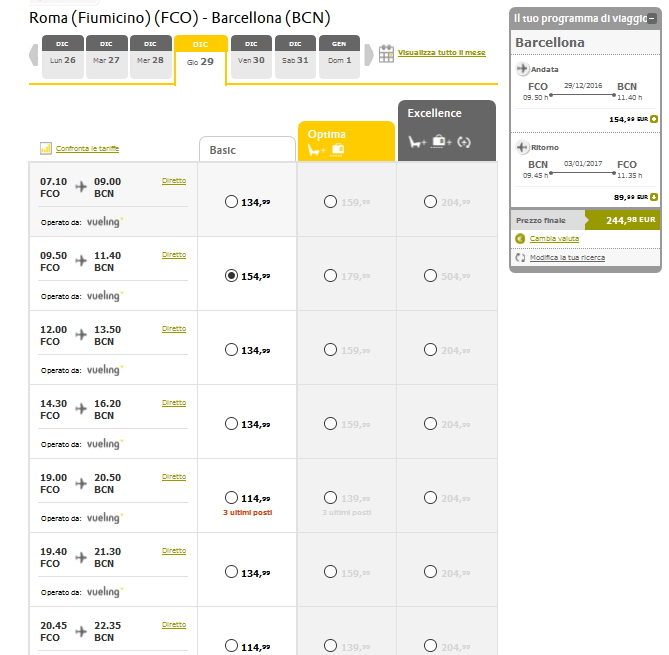Click the currency coin icon beside Cambia valuta
Viewport: 669px width, 655px height.
(520, 238)
